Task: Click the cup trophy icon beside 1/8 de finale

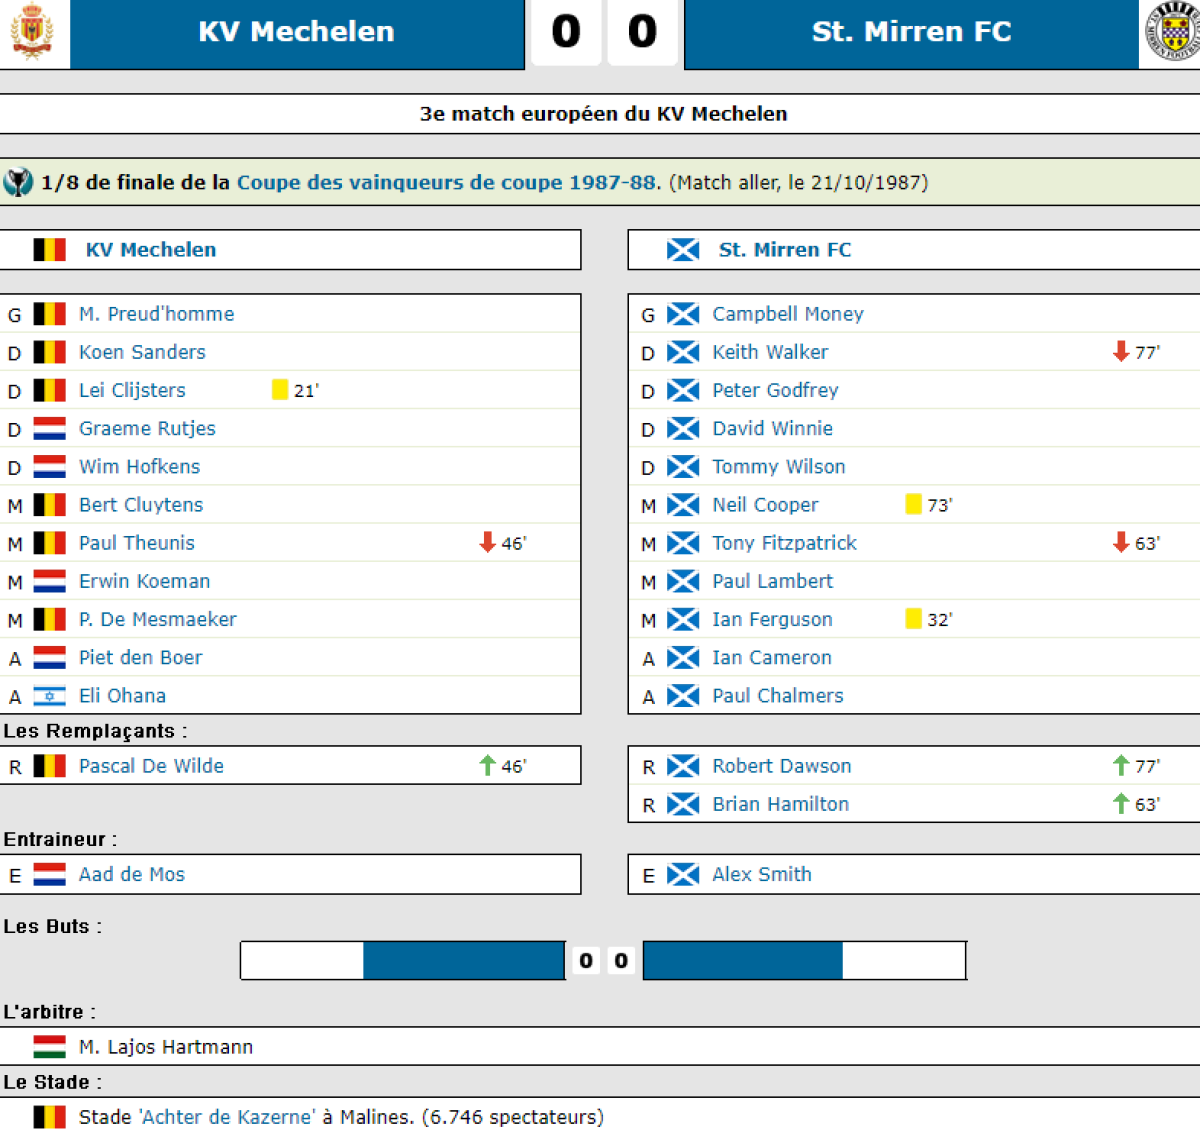Action: (x=18, y=183)
